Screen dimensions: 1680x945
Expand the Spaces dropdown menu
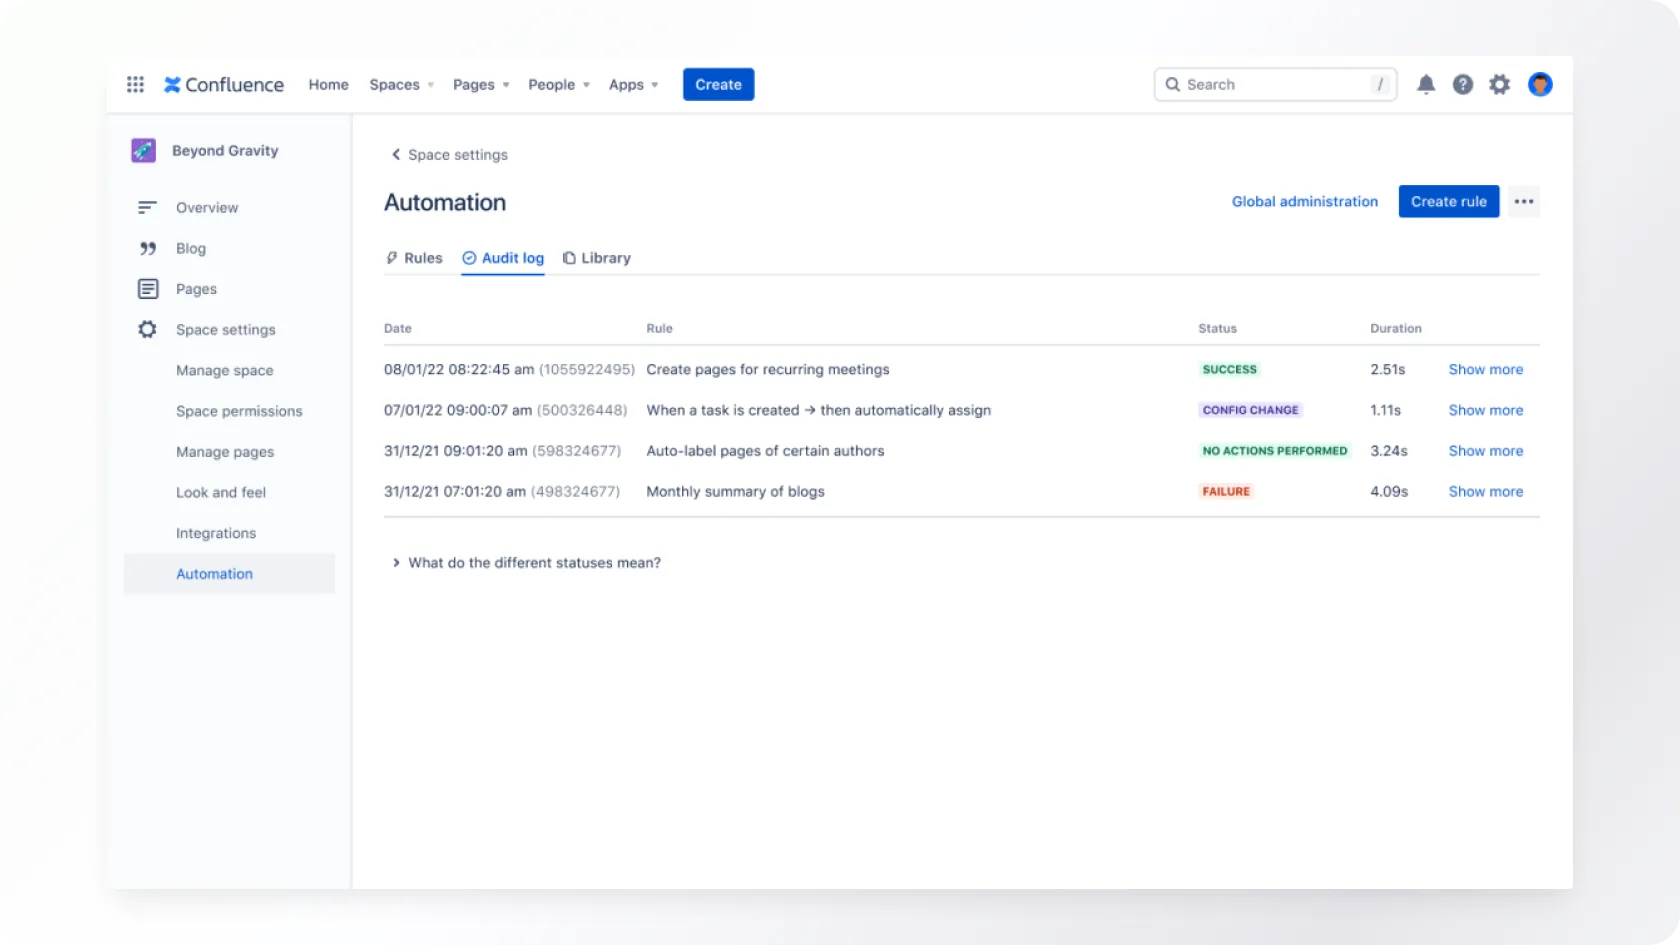pos(401,85)
